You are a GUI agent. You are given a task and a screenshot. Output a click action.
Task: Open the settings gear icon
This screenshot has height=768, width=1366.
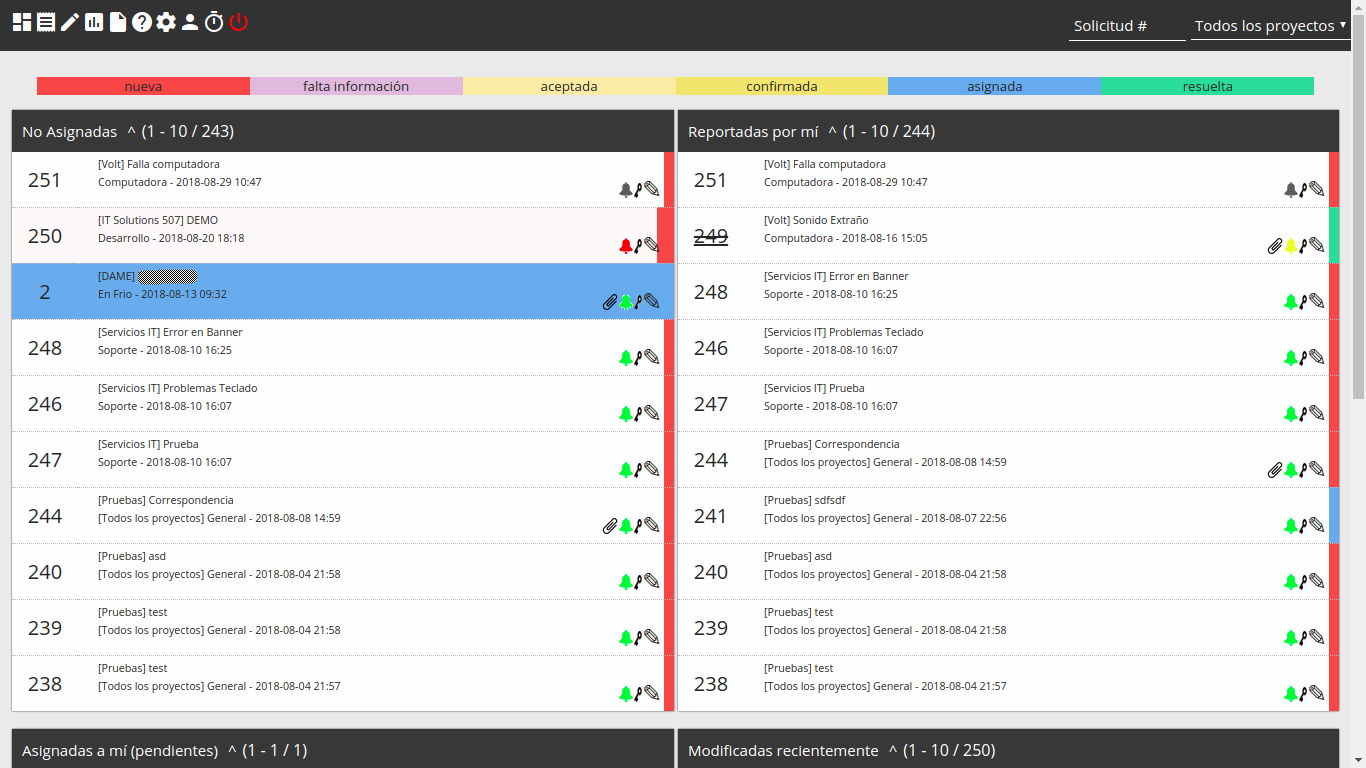[166, 22]
